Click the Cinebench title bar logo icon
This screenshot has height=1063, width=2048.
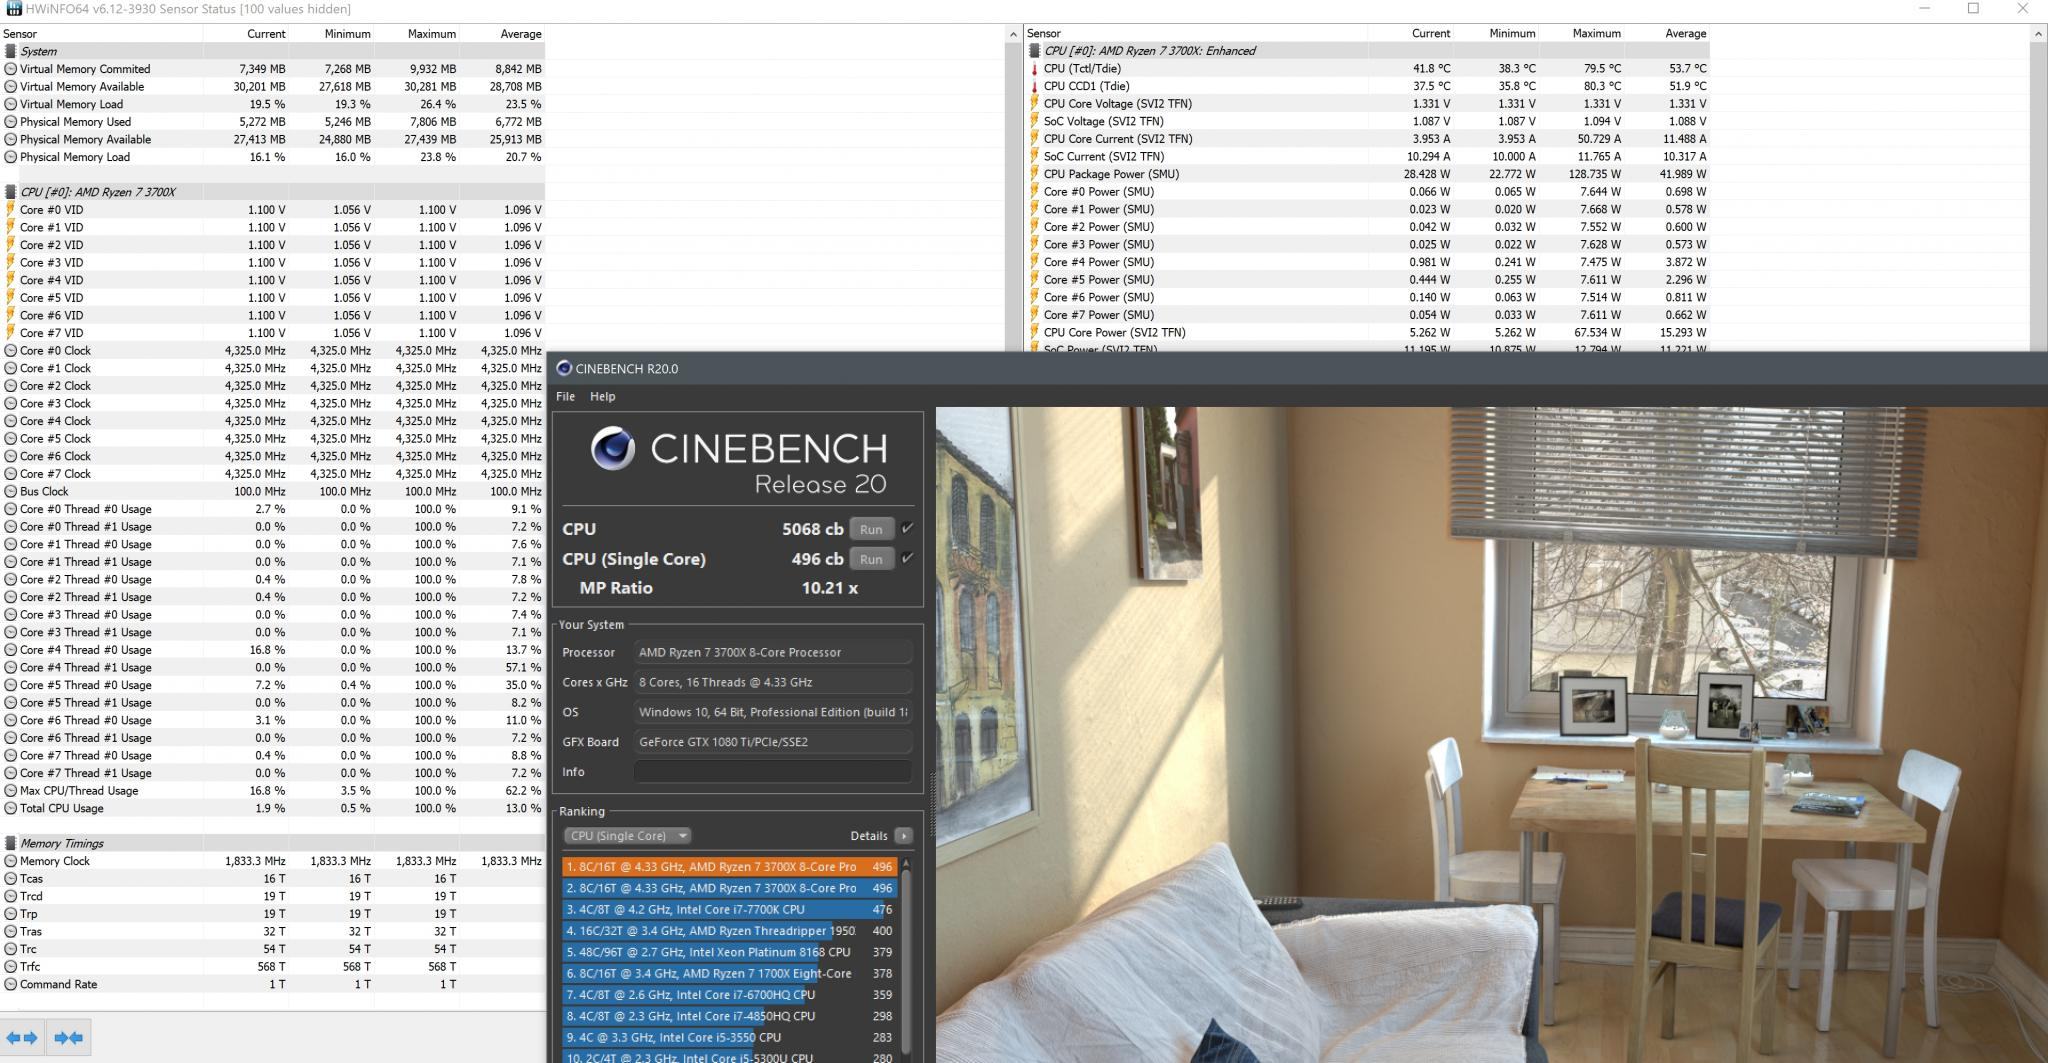(x=564, y=368)
